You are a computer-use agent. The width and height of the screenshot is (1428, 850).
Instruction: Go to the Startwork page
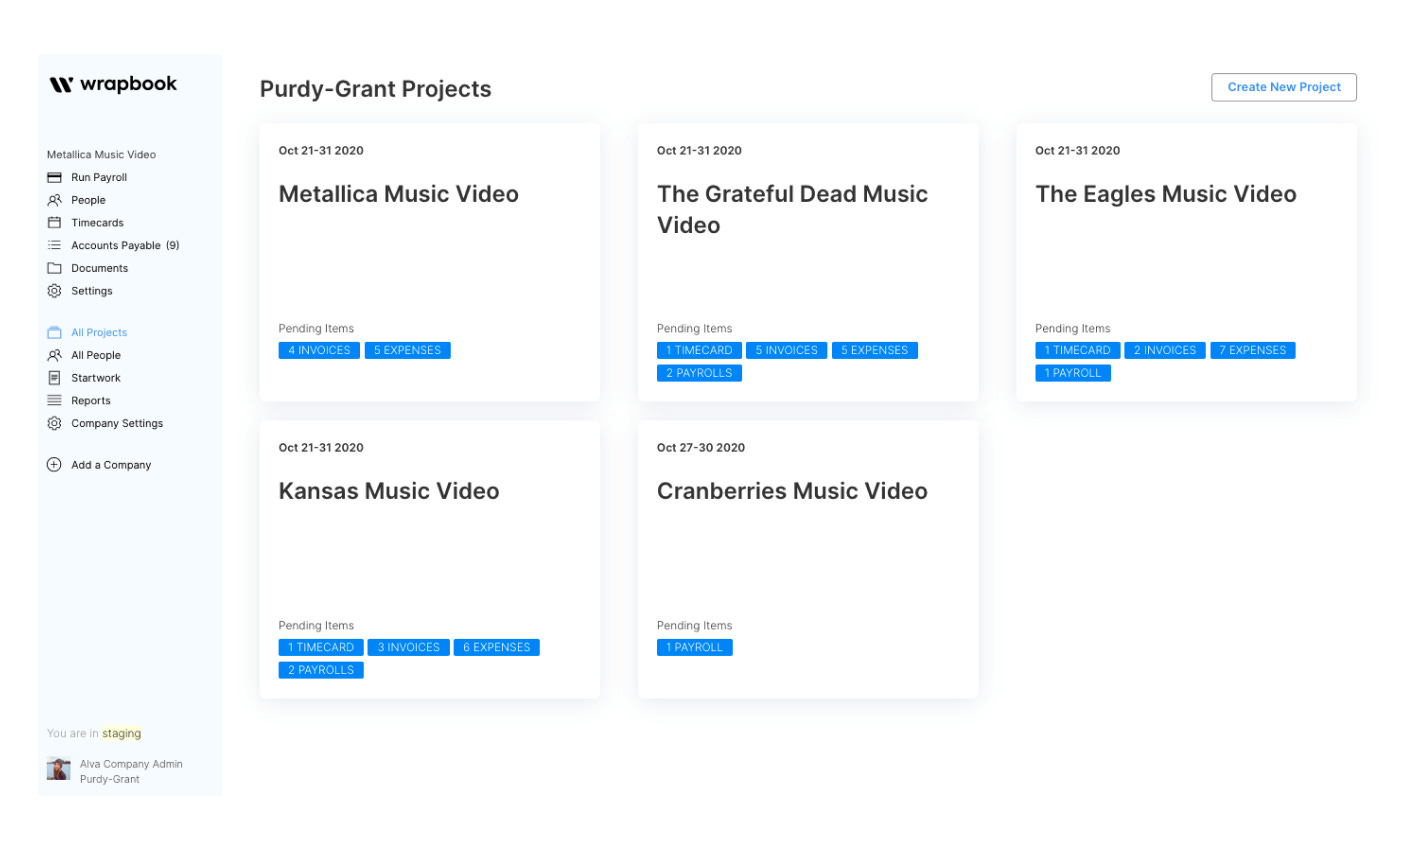(96, 378)
